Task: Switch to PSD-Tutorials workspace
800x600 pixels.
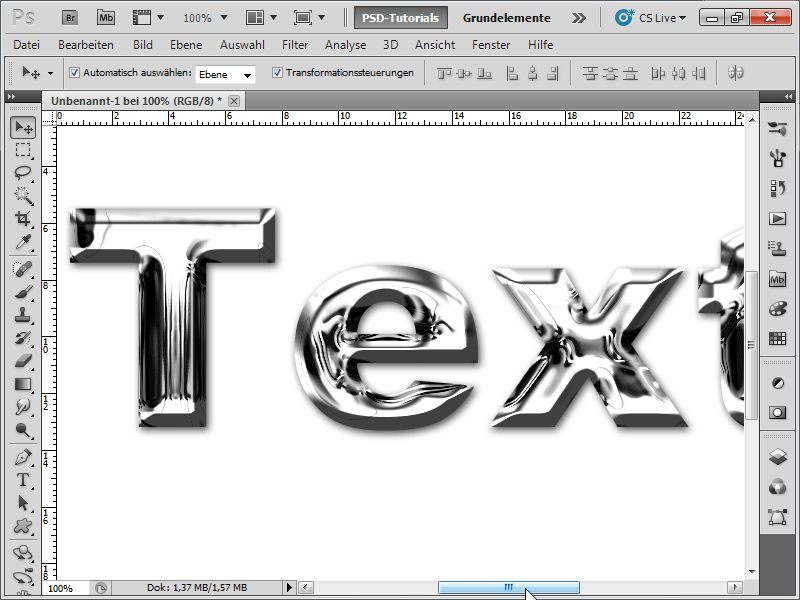Action: coord(401,18)
